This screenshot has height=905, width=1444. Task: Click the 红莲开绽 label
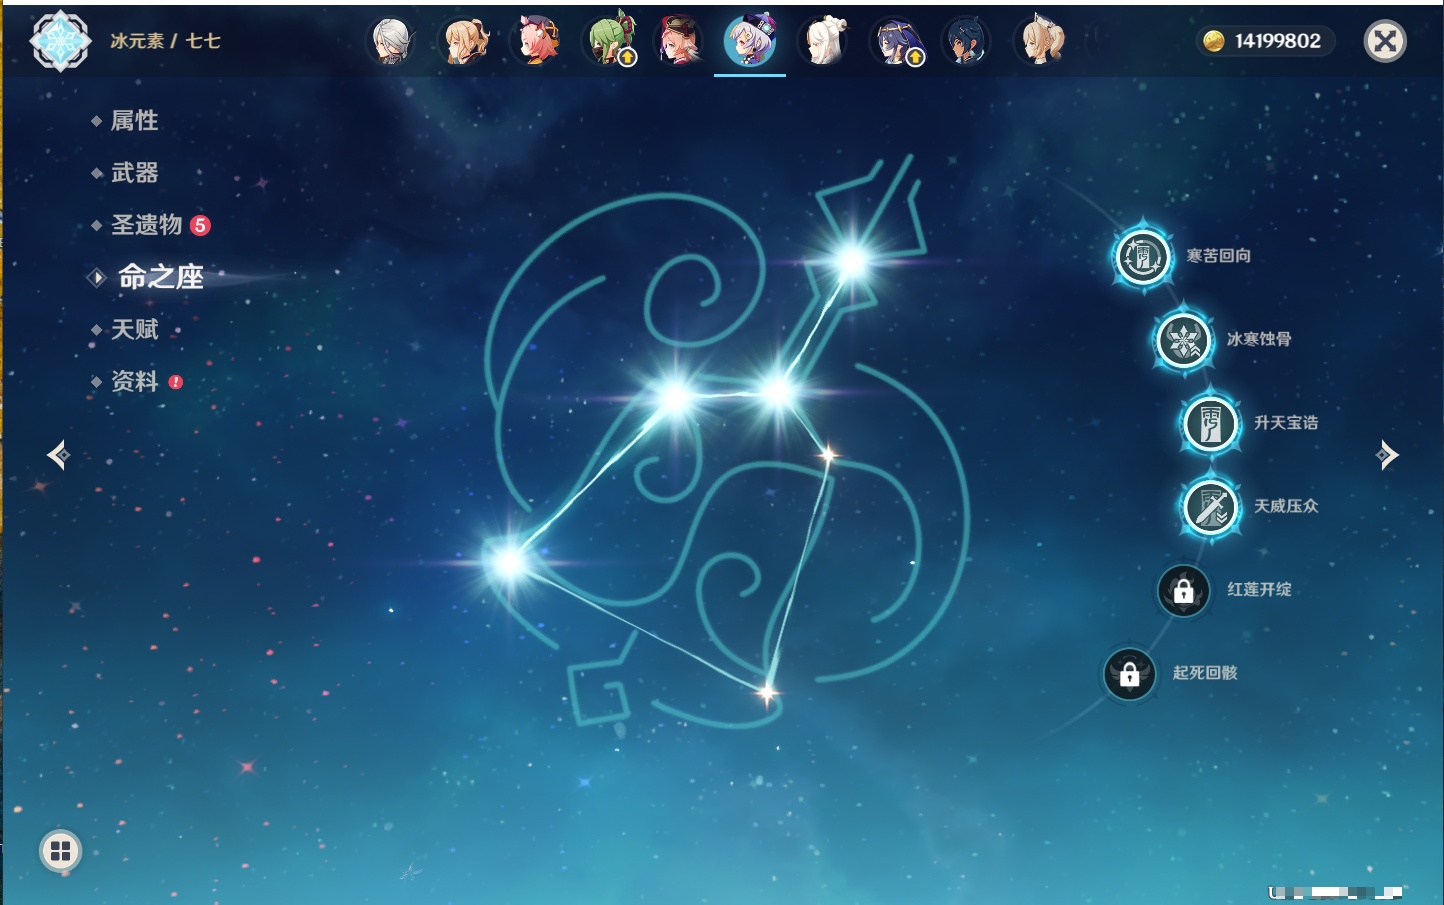[x=1259, y=589]
